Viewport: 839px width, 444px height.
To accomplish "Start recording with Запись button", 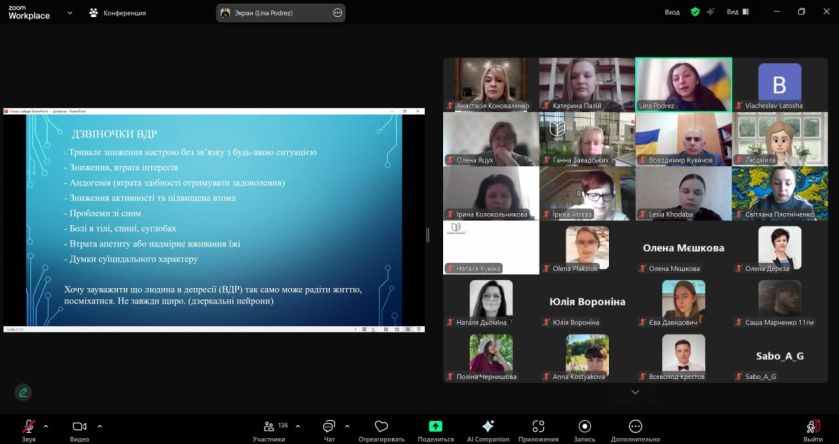I will click(585, 430).
